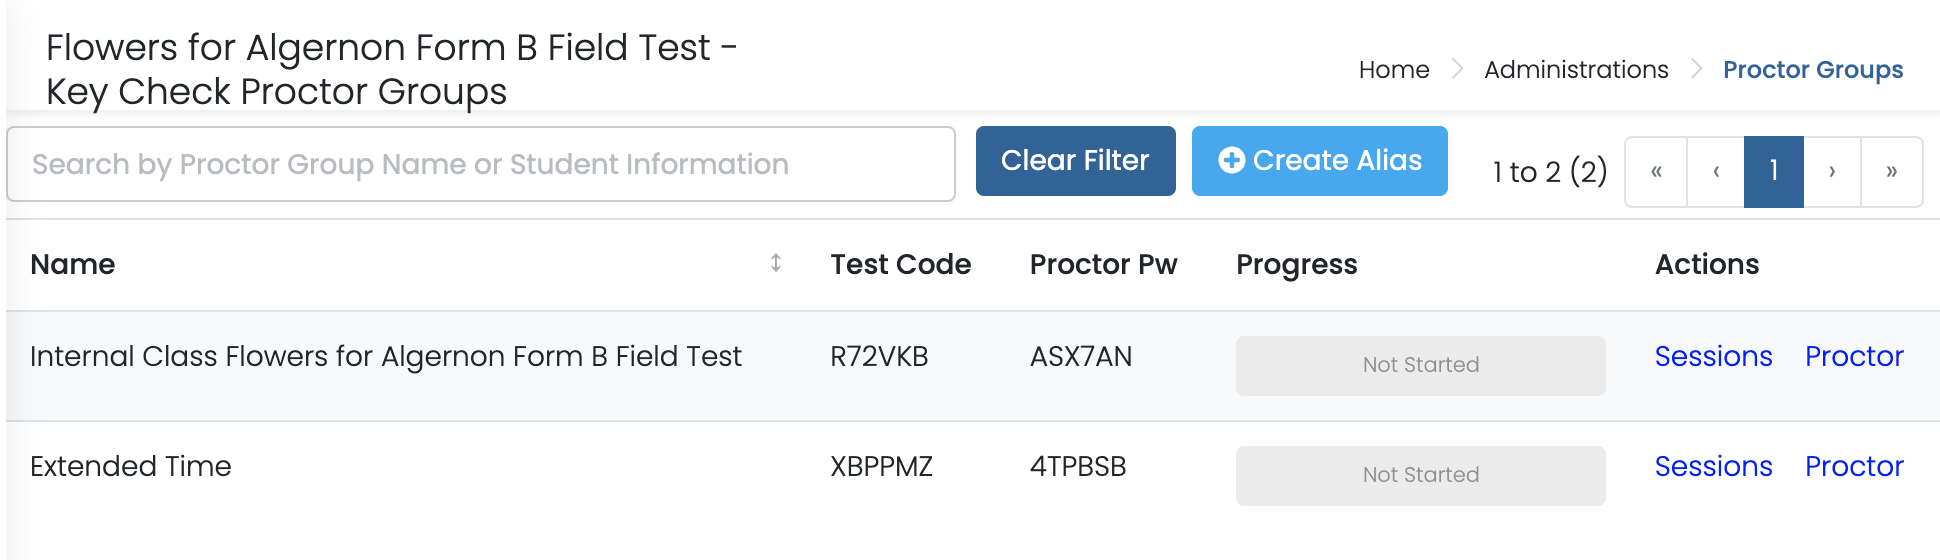Go to next page of results

pyautogui.click(x=1832, y=172)
